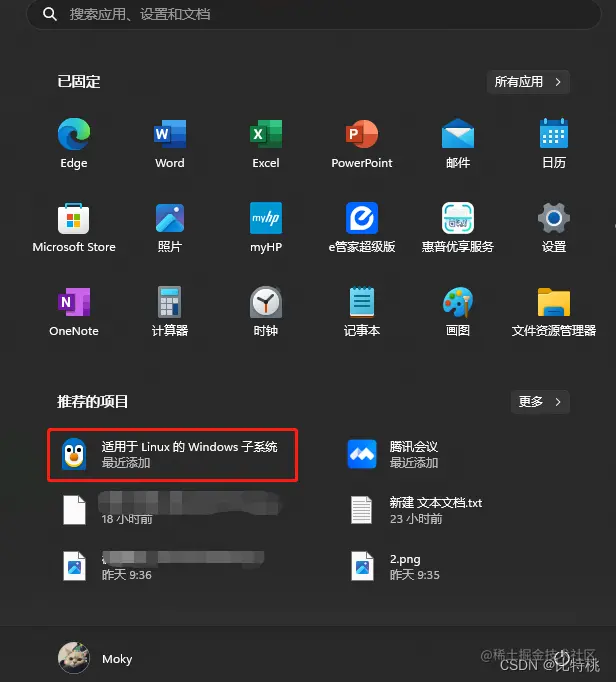Open 惠普优享服务 app
This screenshot has width=616, height=682.
point(458,228)
